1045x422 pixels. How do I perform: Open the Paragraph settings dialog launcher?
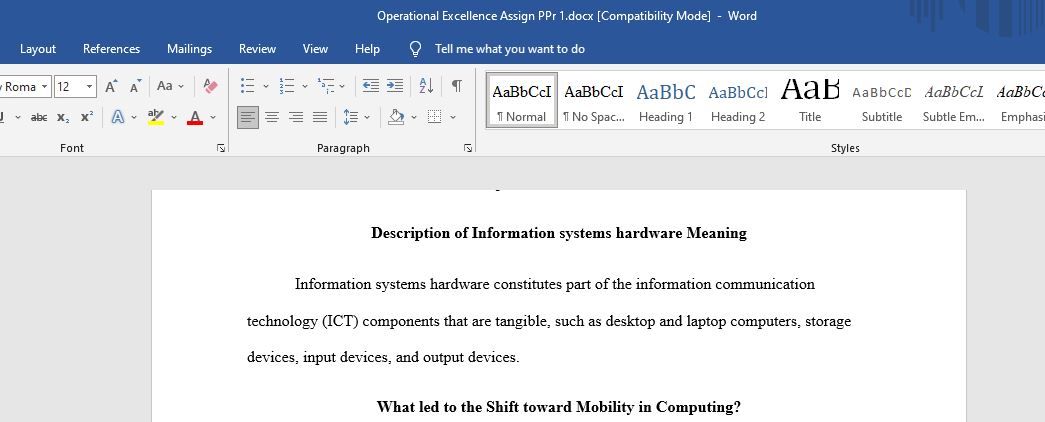468,148
